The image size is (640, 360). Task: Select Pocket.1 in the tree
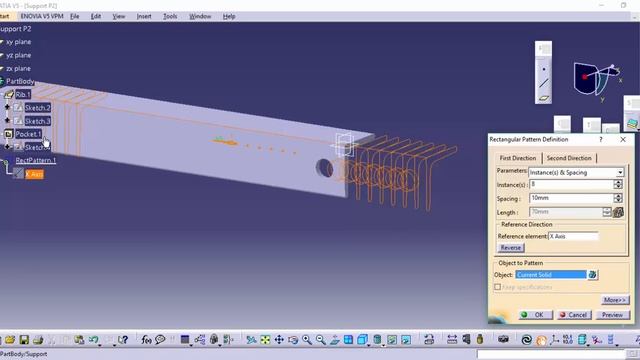28,134
